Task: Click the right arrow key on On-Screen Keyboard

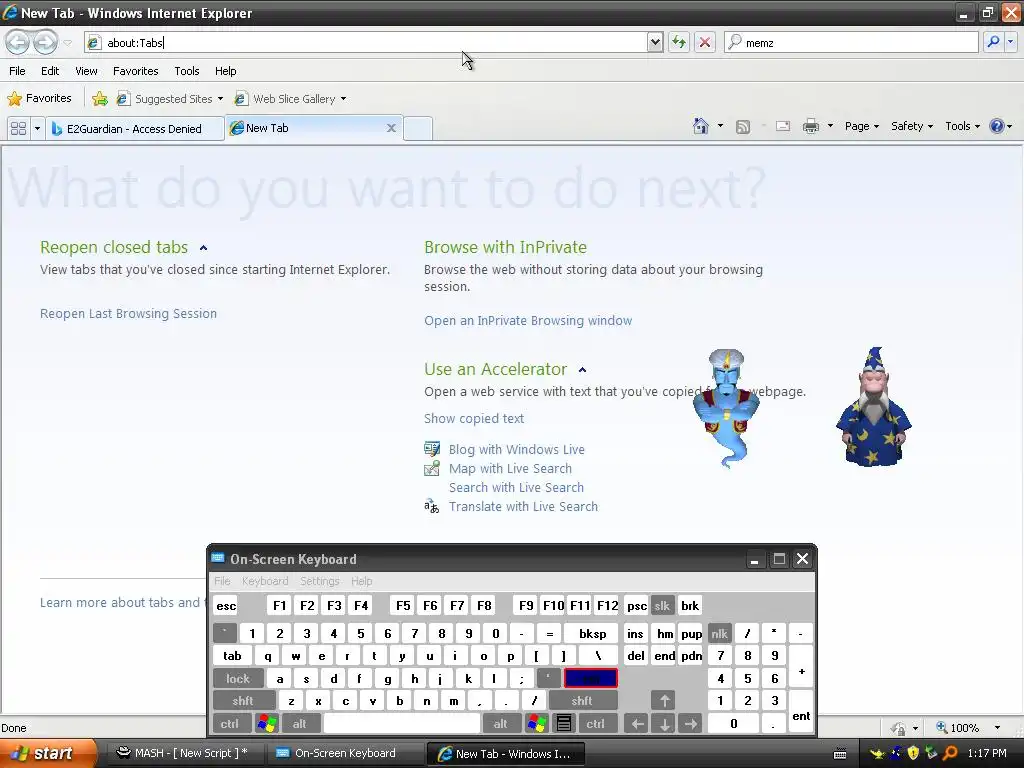Action: pyautogui.click(x=691, y=724)
